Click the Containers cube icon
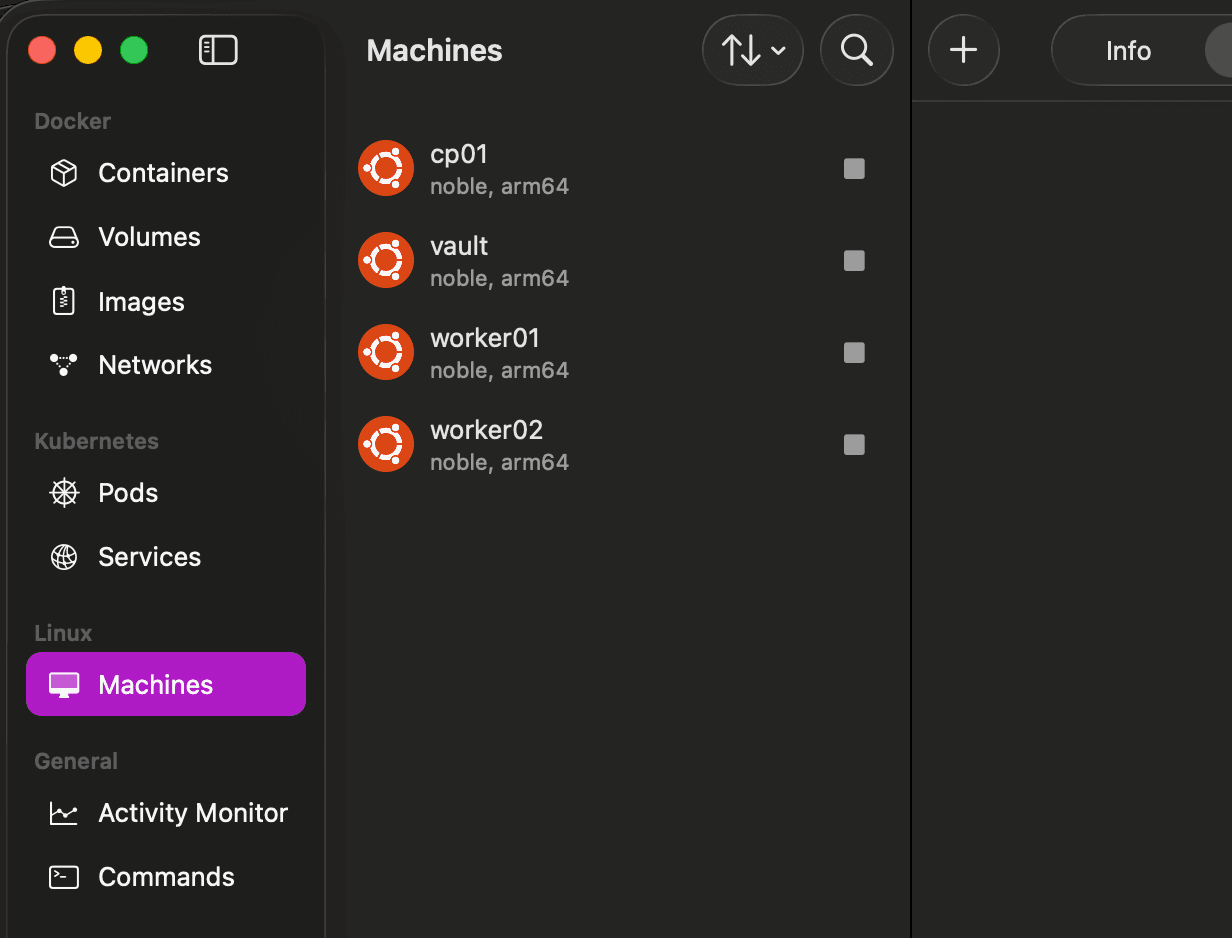This screenshot has height=938, width=1232. pos(64,173)
